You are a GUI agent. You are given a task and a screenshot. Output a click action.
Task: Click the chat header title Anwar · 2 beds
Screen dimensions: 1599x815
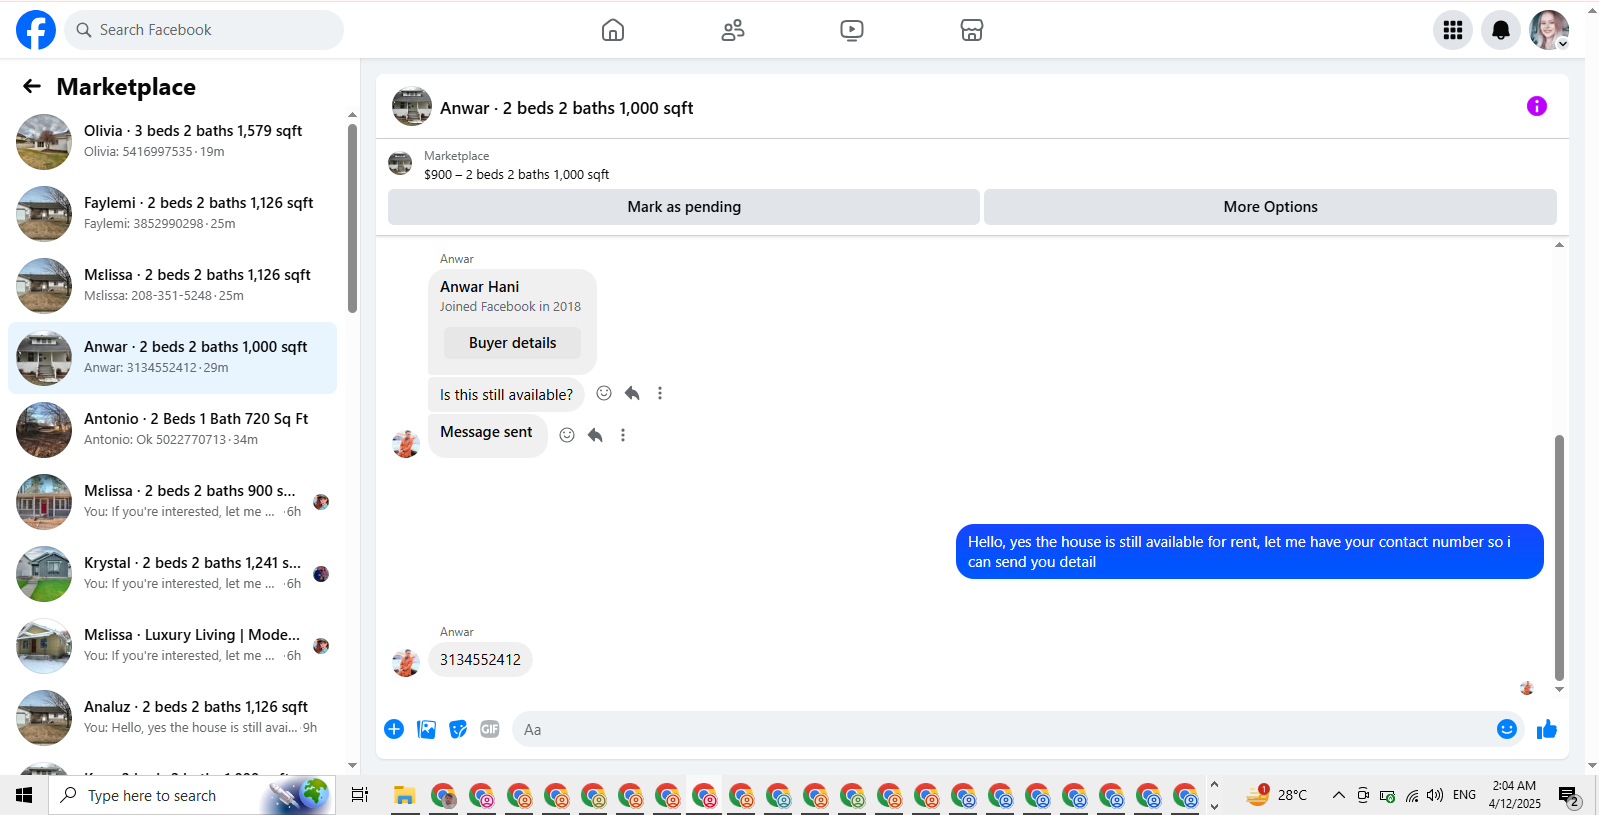point(566,108)
